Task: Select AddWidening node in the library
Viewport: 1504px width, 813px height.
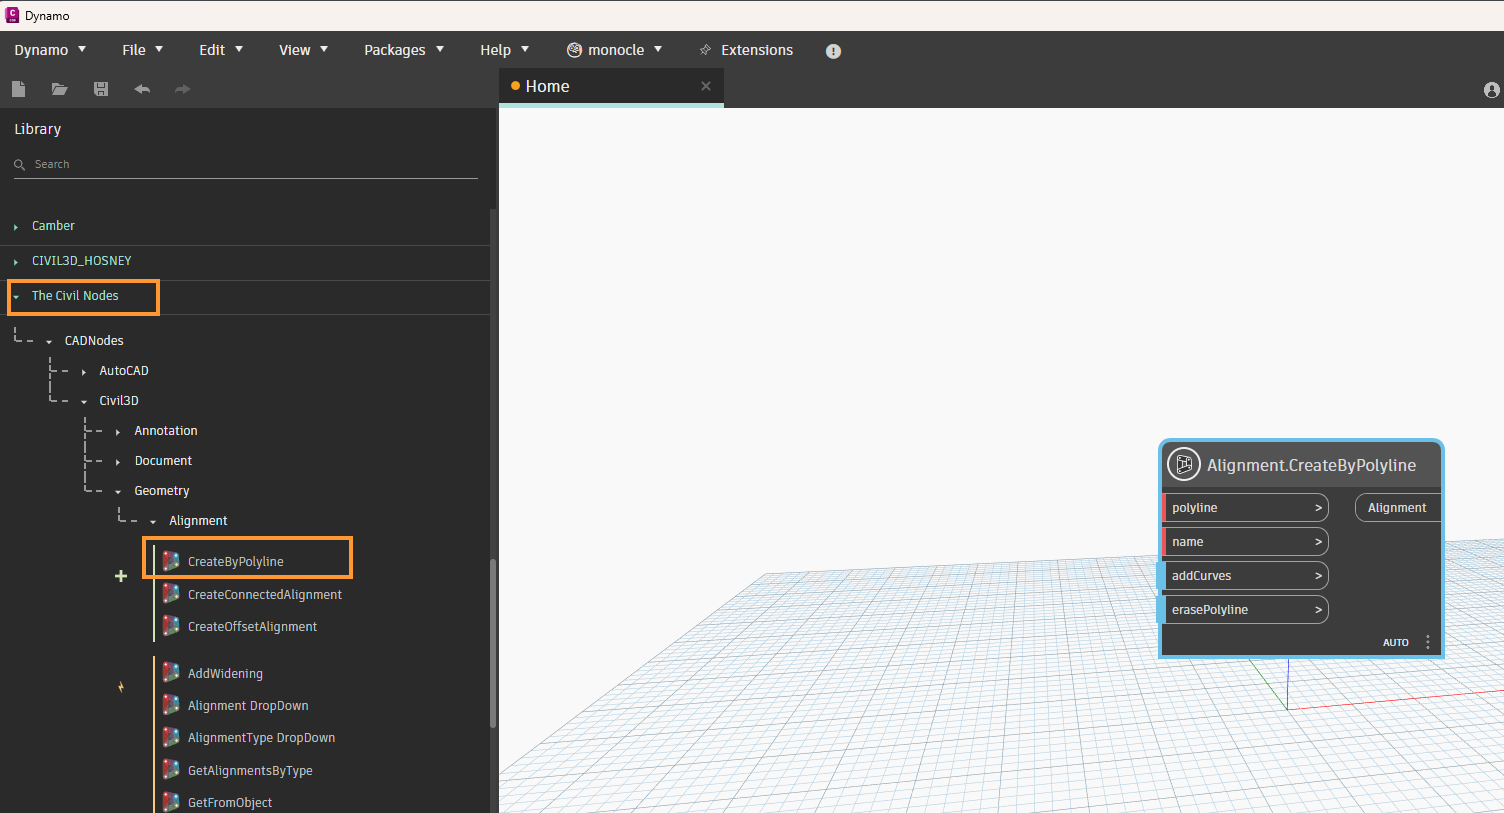Action: (225, 674)
